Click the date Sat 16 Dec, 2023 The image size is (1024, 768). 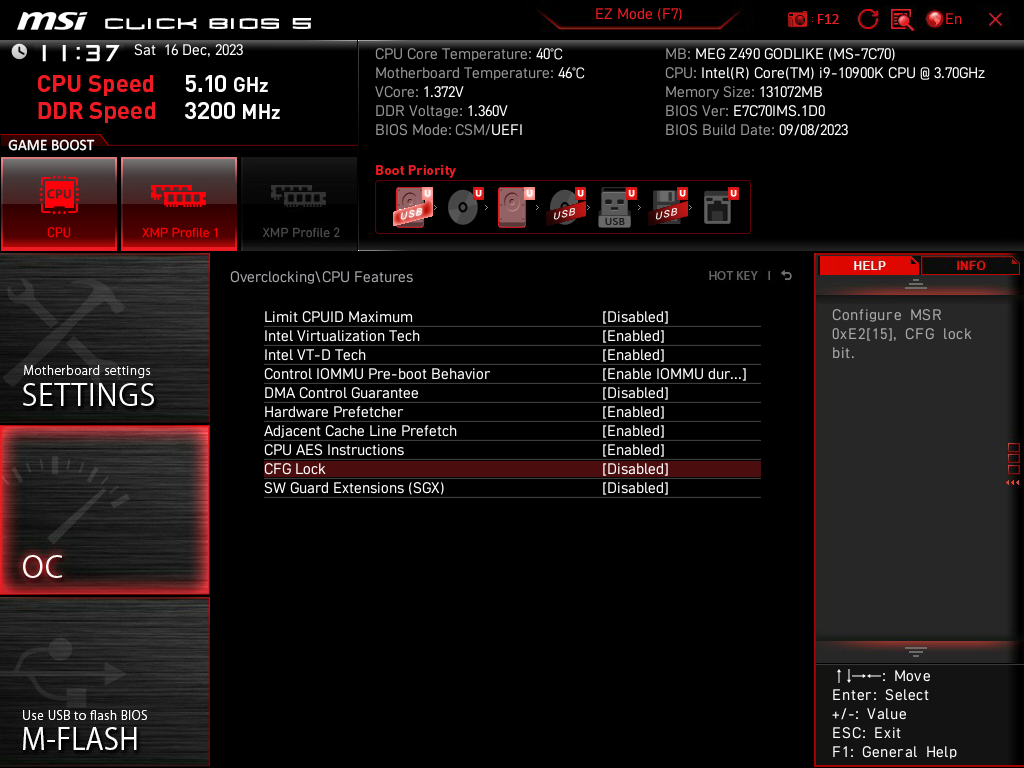click(x=189, y=50)
